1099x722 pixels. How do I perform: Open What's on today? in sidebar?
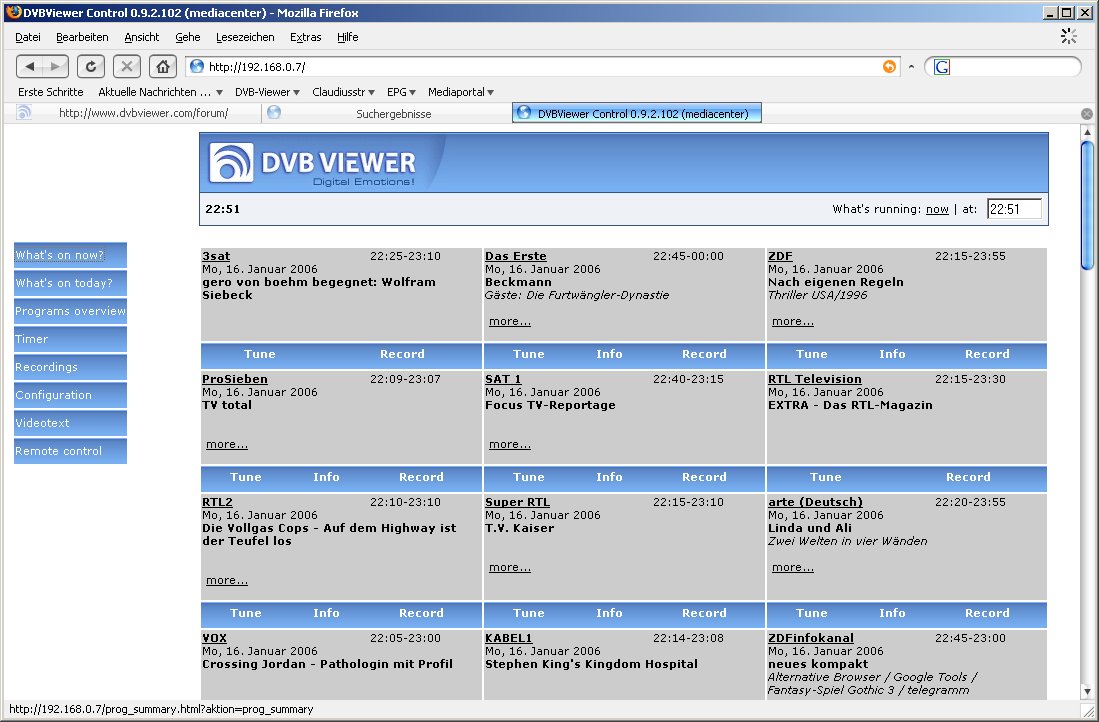[70, 283]
